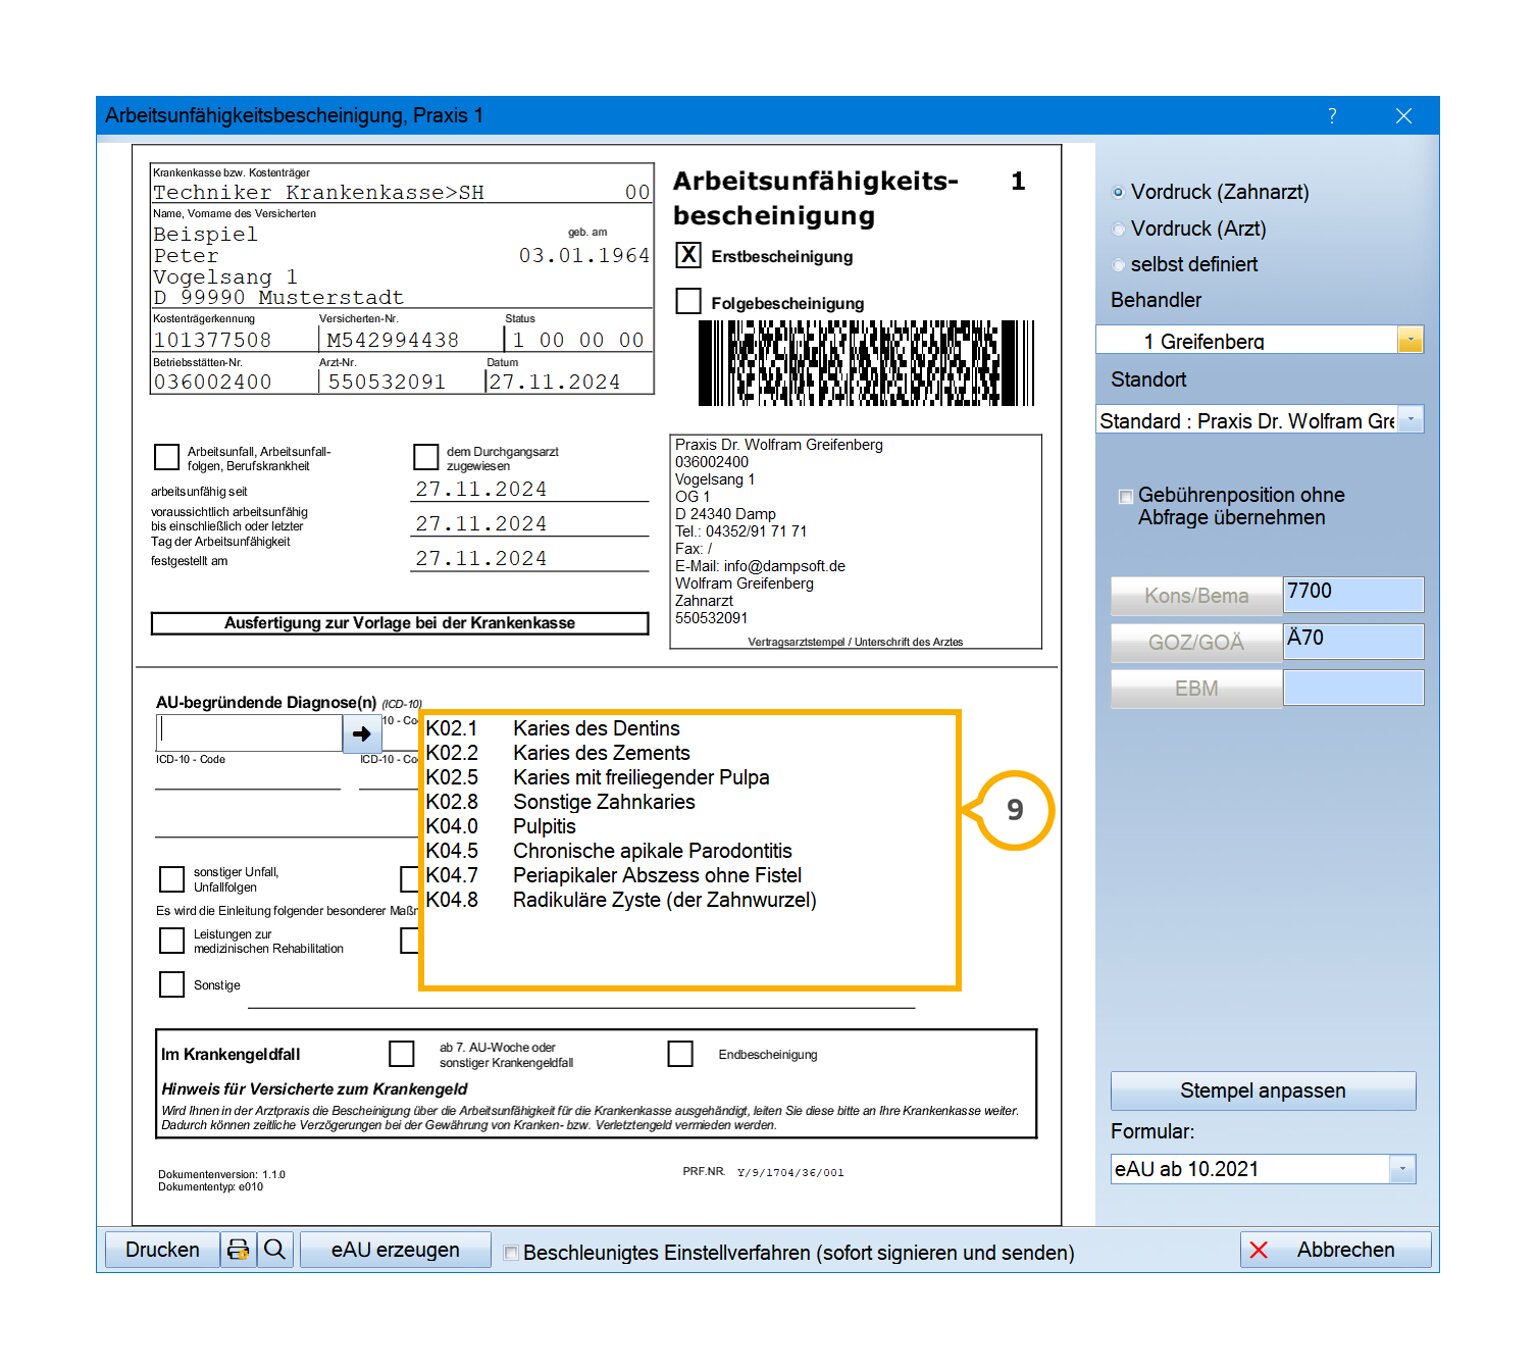Click the arbeitsunfähig seit date 27.11.2024
Screen dimensions: 1537x1370
click(x=481, y=489)
